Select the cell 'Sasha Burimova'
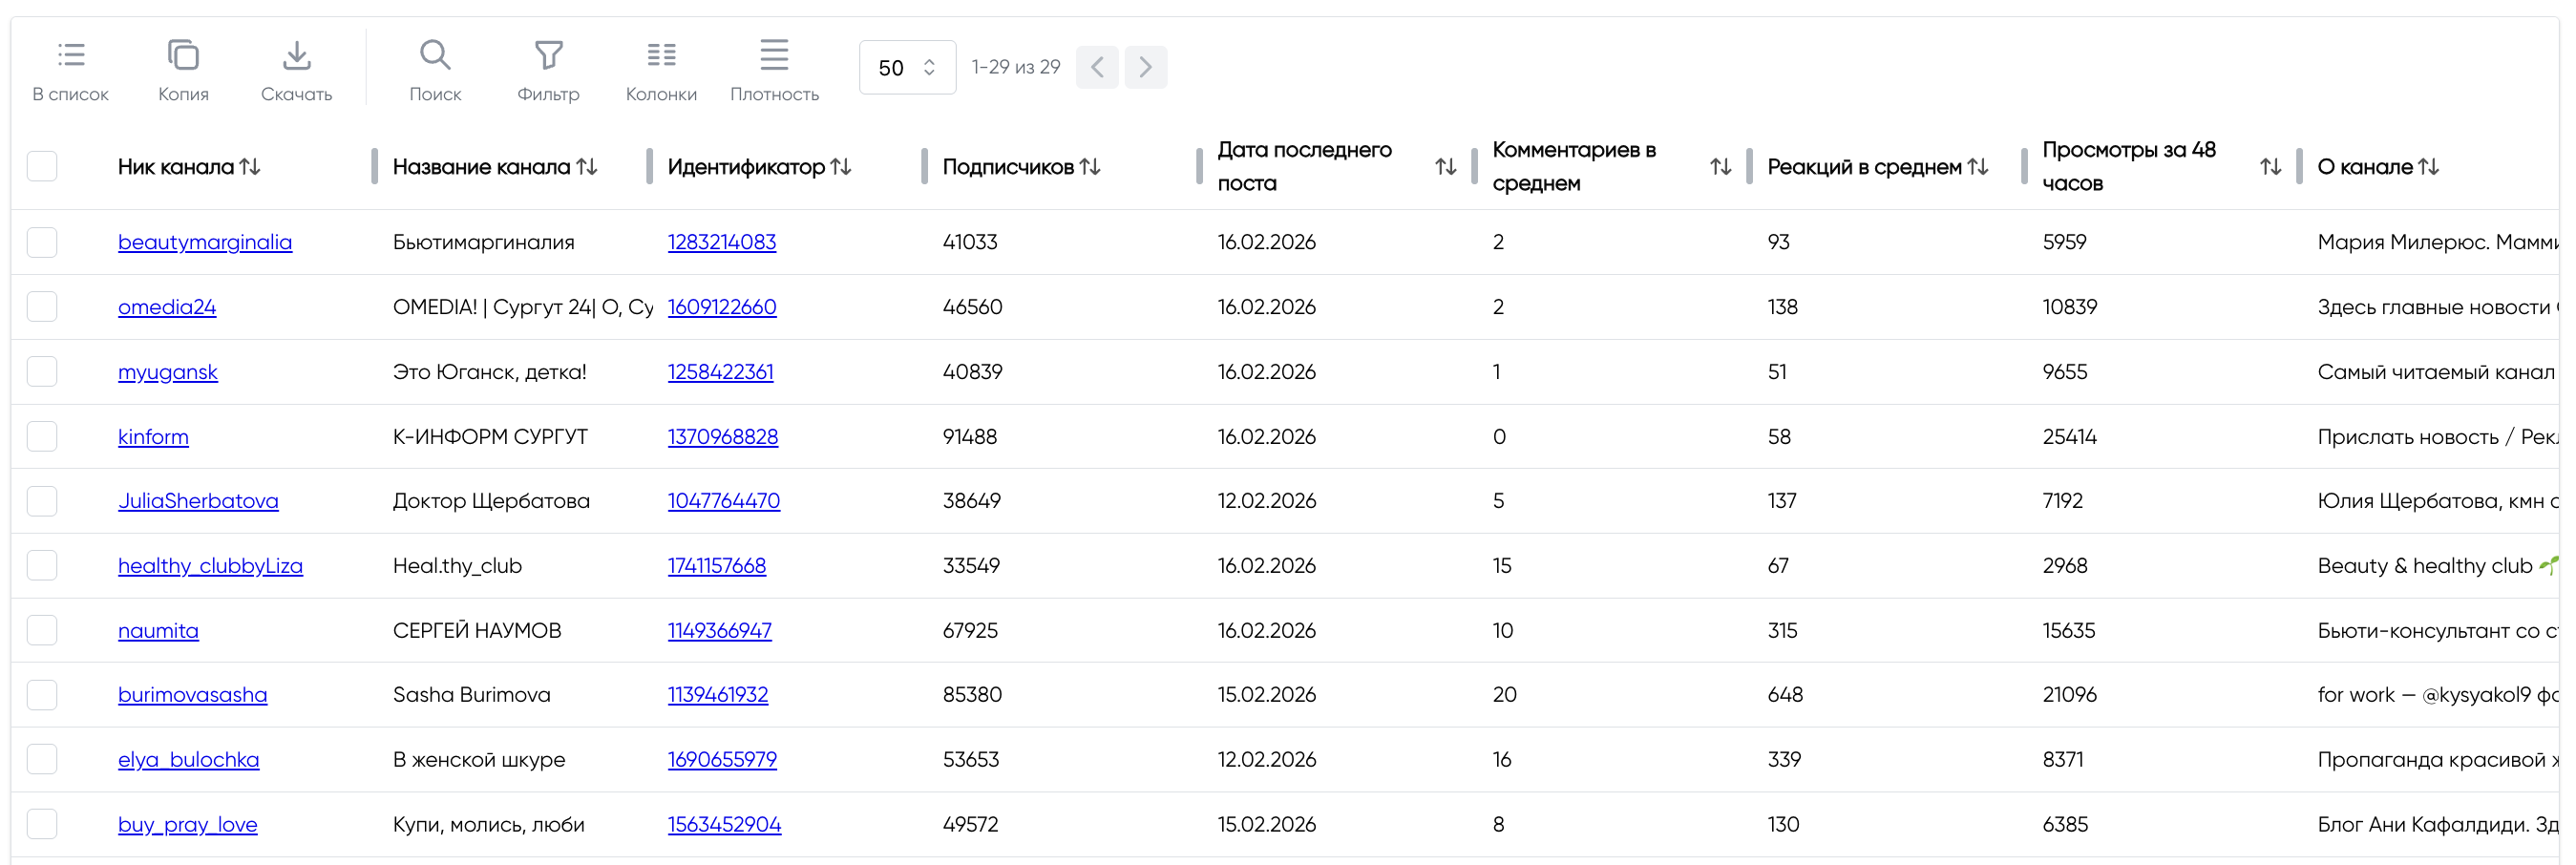Image resolution: width=2576 pixels, height=865 pixels. (x=471, y=695)
